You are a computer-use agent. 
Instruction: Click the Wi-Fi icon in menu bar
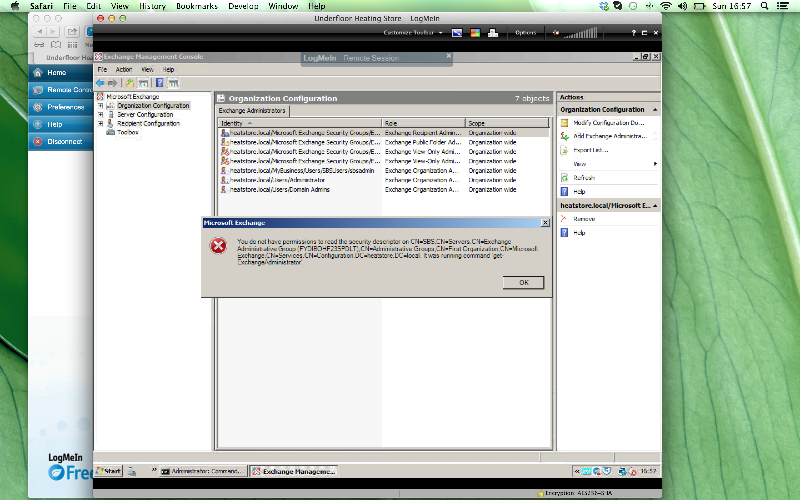[666, 6]
